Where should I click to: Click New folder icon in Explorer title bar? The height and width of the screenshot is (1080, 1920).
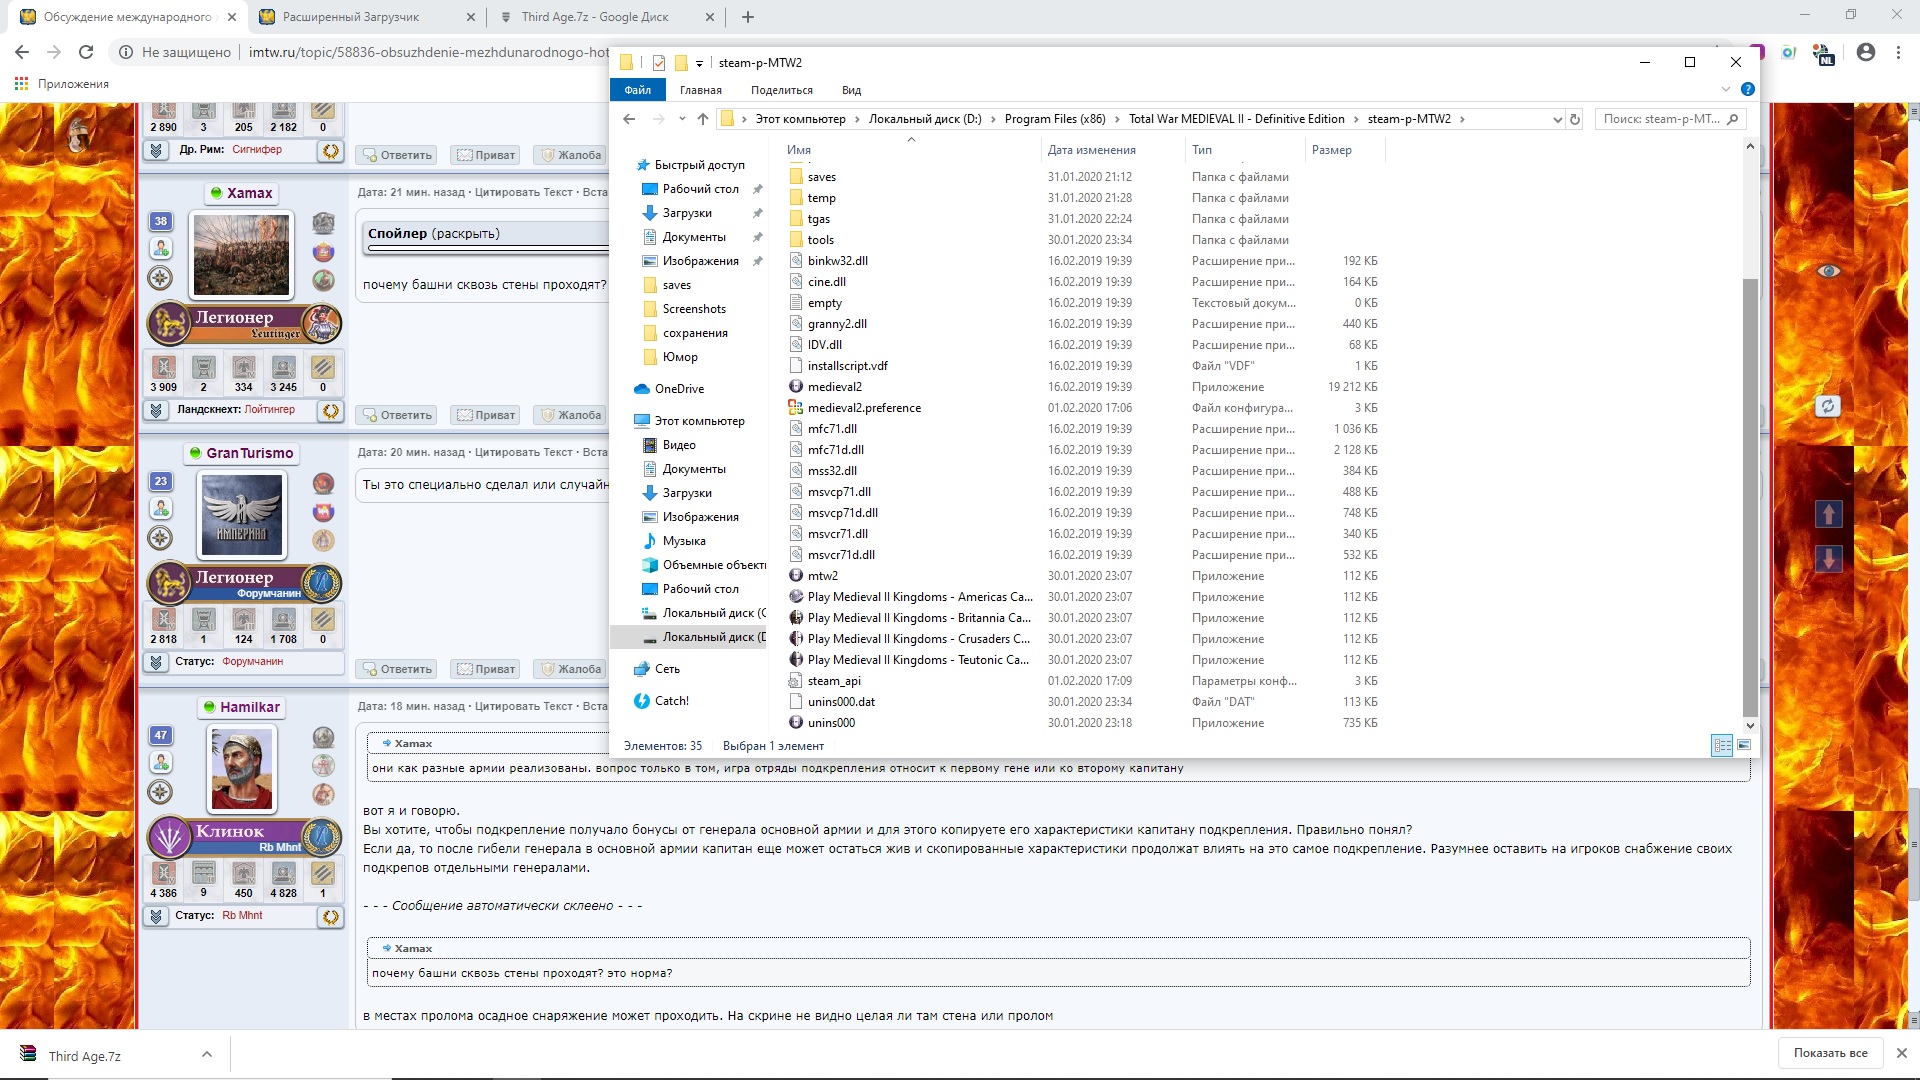(681, 63)
